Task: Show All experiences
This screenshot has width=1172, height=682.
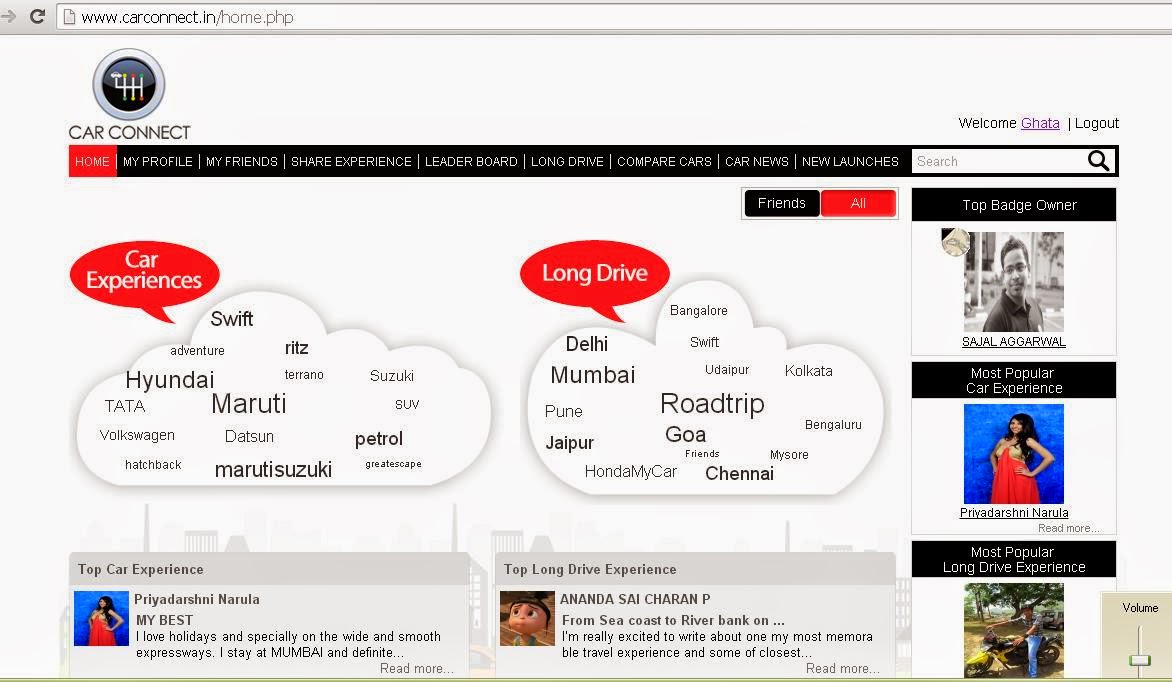Action: pyautogui.click(x=858, y=203)
